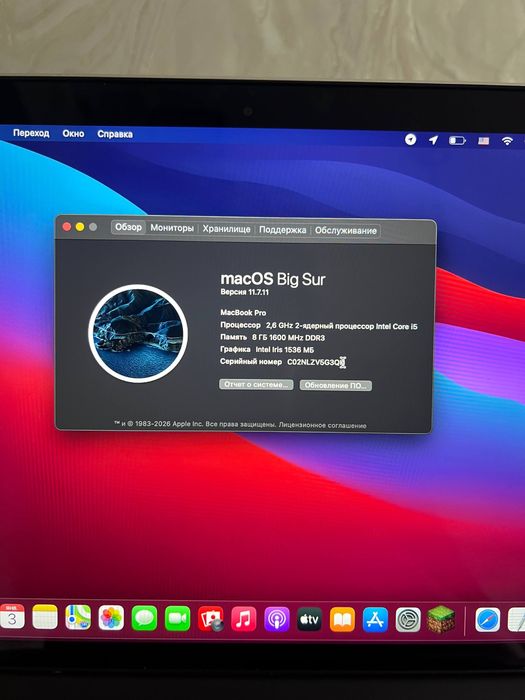Open Safari from the Dock
Image resolution: width=525 pixels, height=700 pixels.
[x=488, y=620]
